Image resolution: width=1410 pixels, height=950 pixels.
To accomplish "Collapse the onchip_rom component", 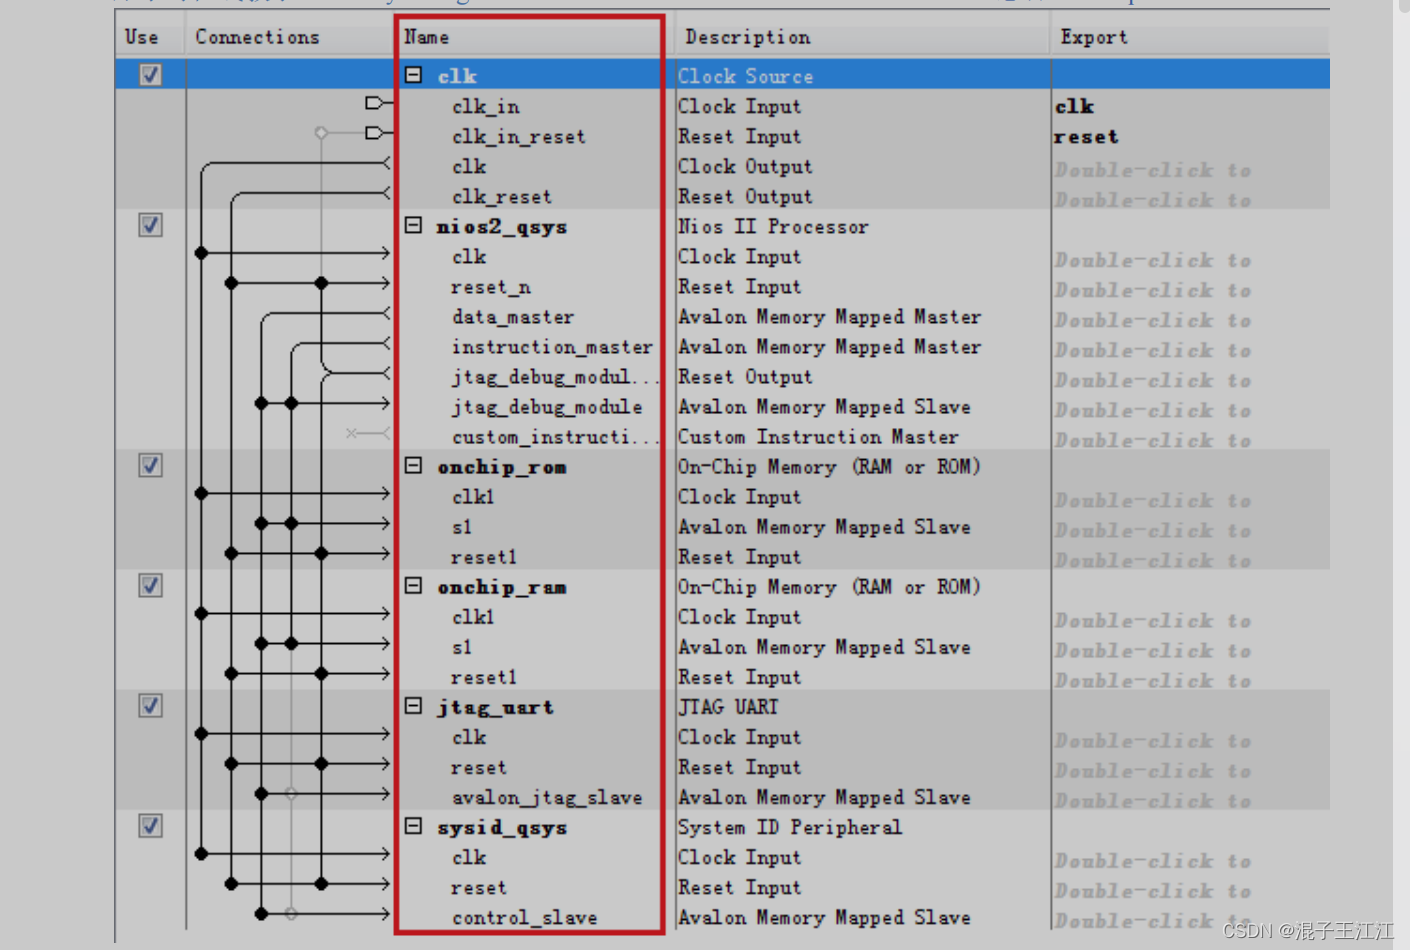I will tap(413, 465).
